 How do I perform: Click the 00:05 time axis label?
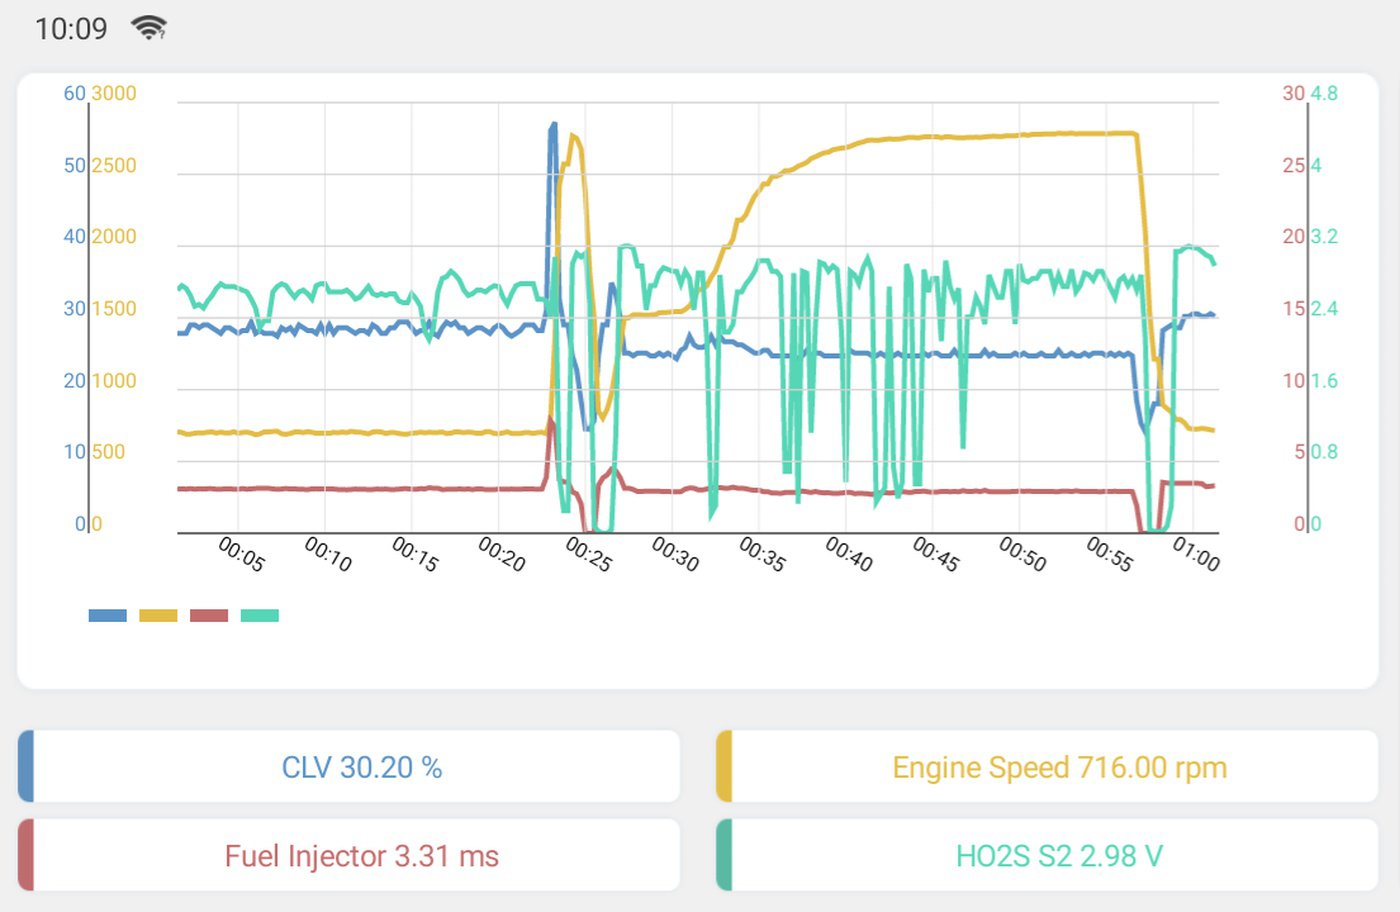pyautogui.click(x=241, y=554)
